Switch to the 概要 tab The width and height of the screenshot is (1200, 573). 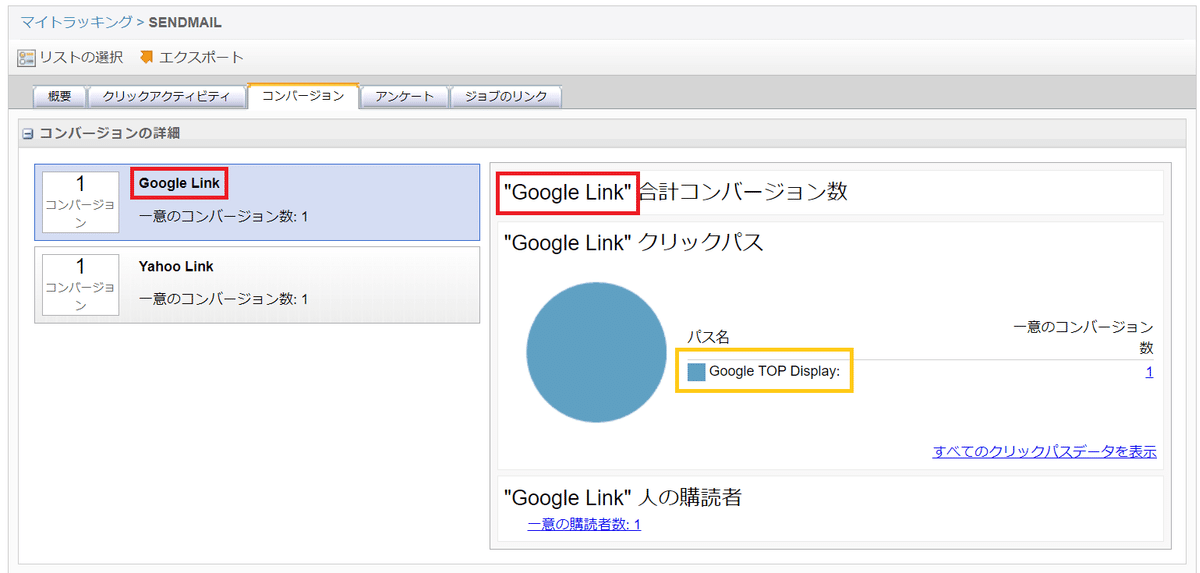pyautogui.click(x=60, y=97)
